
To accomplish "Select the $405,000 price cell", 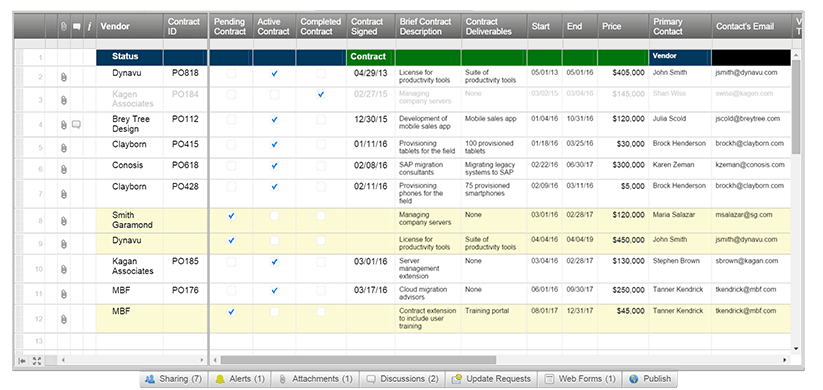I will tap(623, 77).
